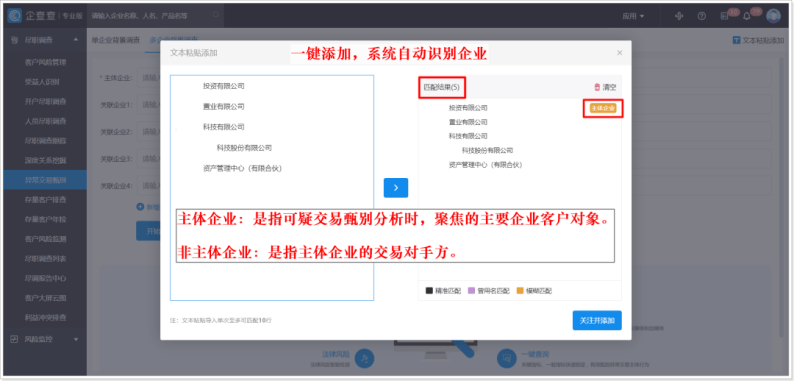Click the 主体企业 tag on first result
Image resolution: width=794 pixels, height=381 pixels.
(603, 108)
